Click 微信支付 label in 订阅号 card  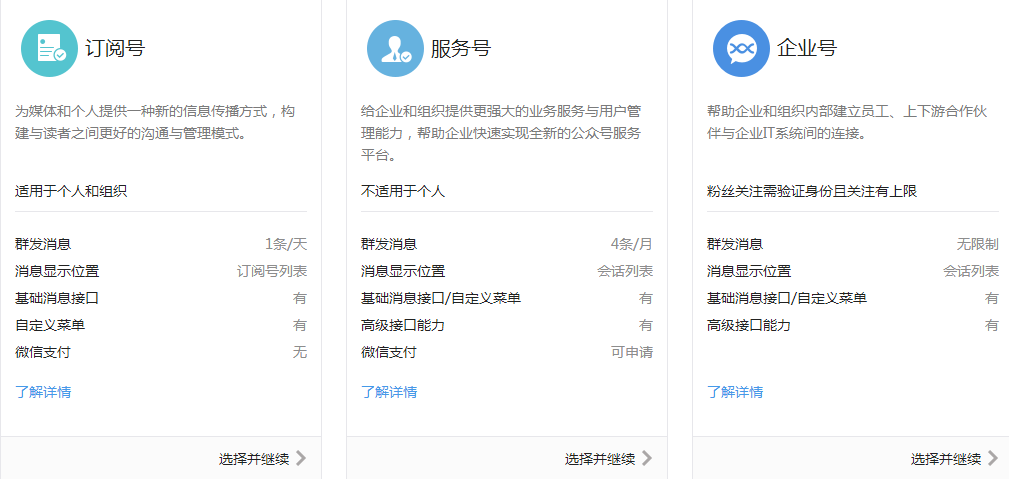pos(43,352)
